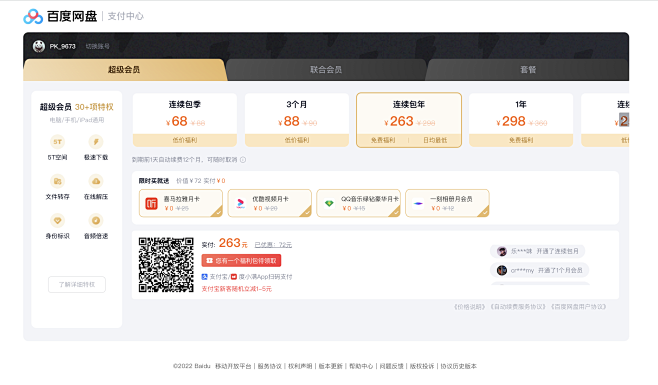Switch to the 超级会员 tab
This screenshot has height=385, width=658.
click(124, 70)
